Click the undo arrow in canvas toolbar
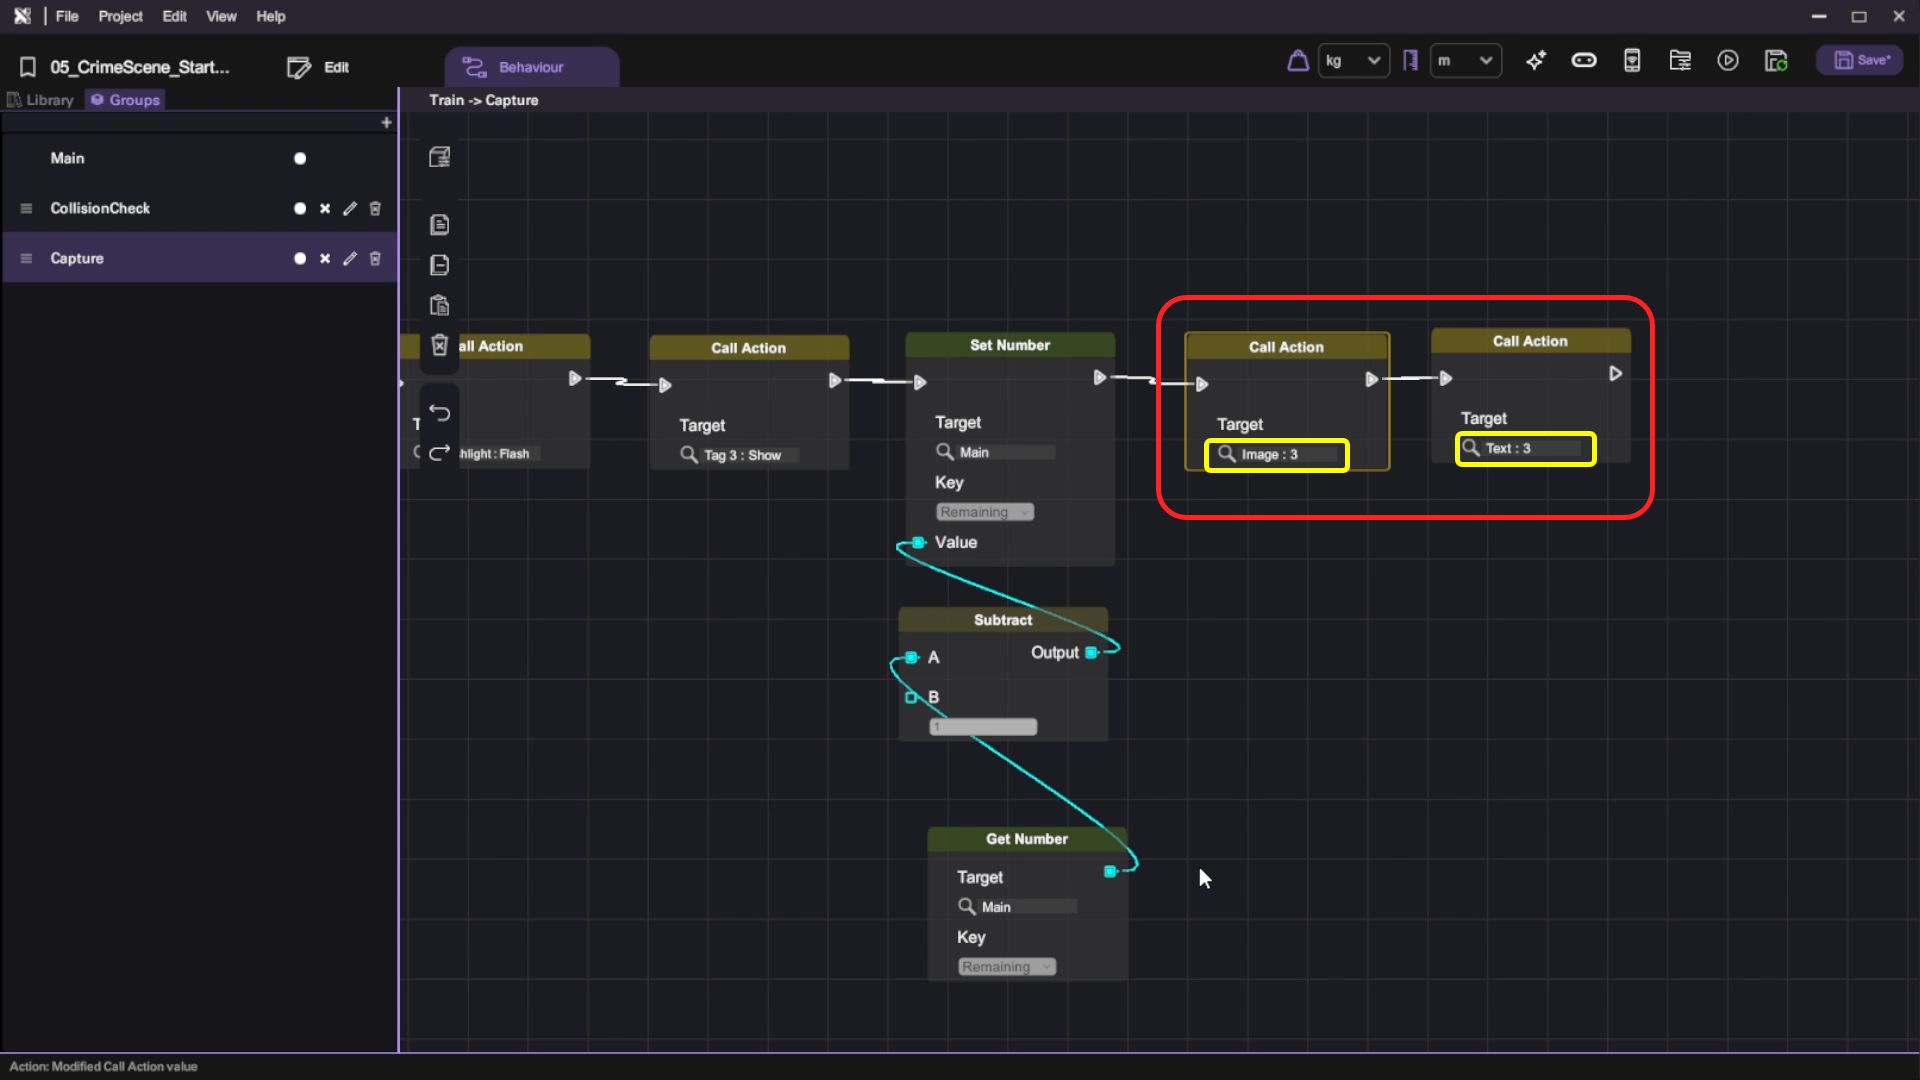The height and width of the screenshot is (1080, 1920). pos(439,413)
